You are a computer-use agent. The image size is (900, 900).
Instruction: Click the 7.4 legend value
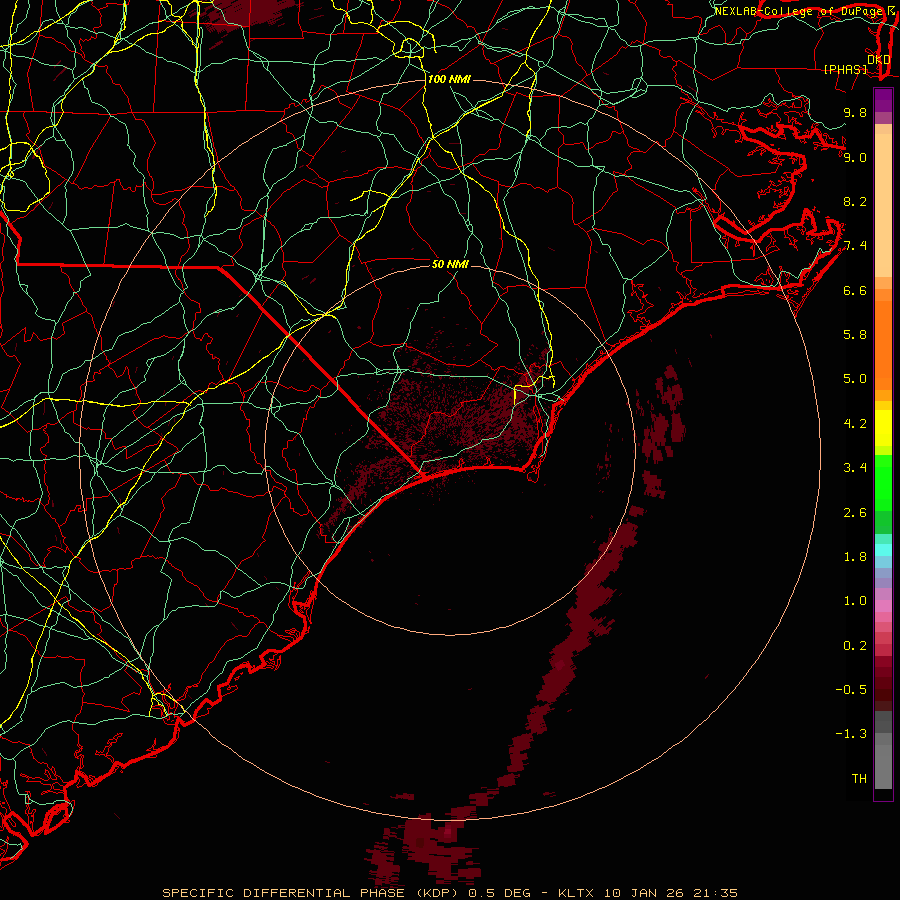point(855,246)
